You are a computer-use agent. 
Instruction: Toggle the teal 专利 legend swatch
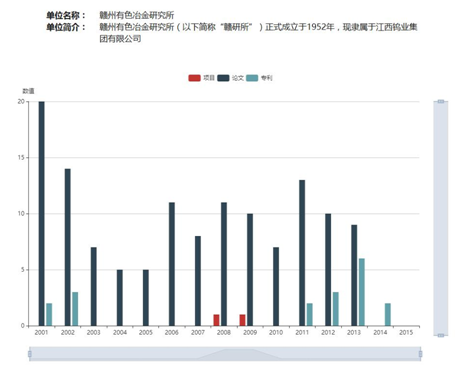[x=252, y=78]
